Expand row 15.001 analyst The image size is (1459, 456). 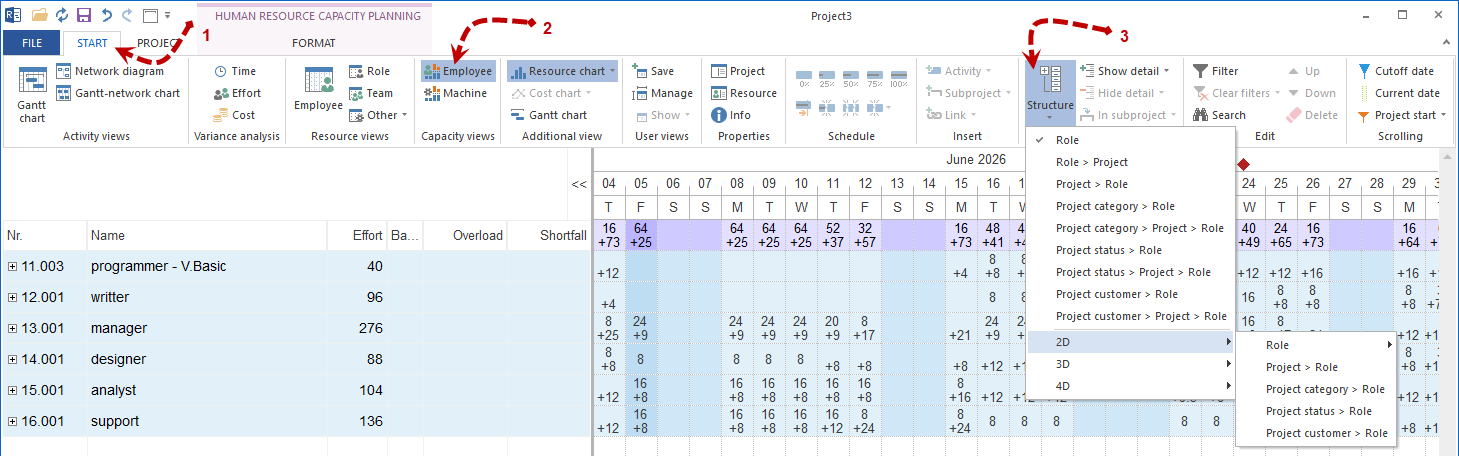(x=12, y=390)
